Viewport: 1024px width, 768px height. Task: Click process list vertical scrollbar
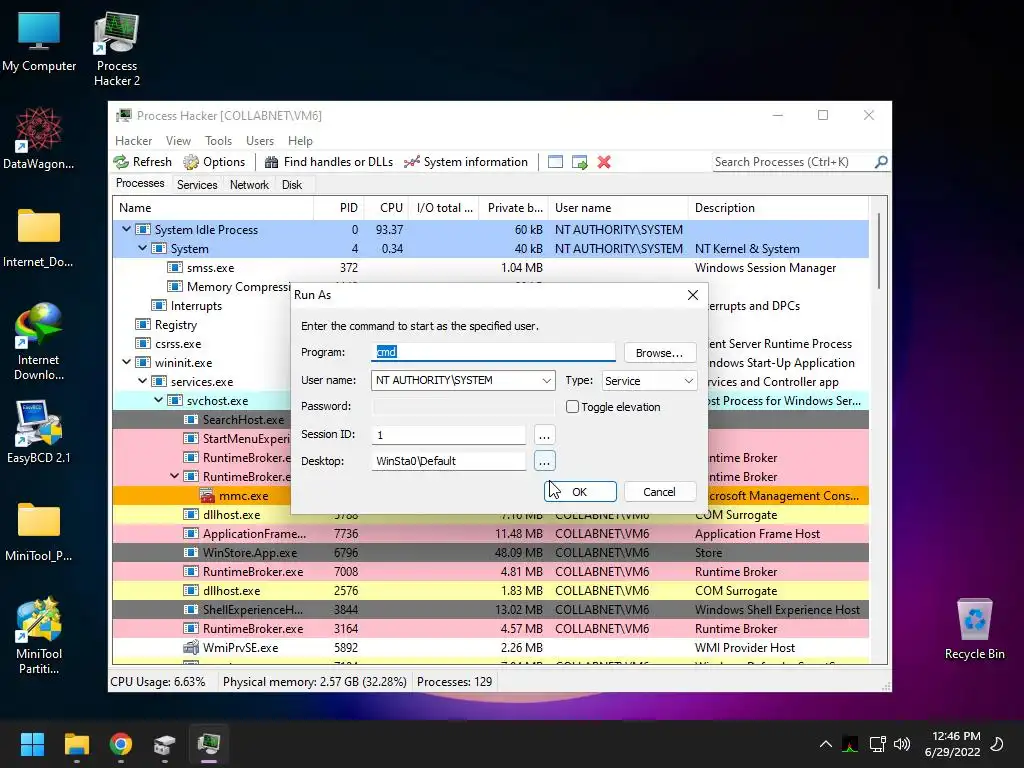click(x=879, y=251)
